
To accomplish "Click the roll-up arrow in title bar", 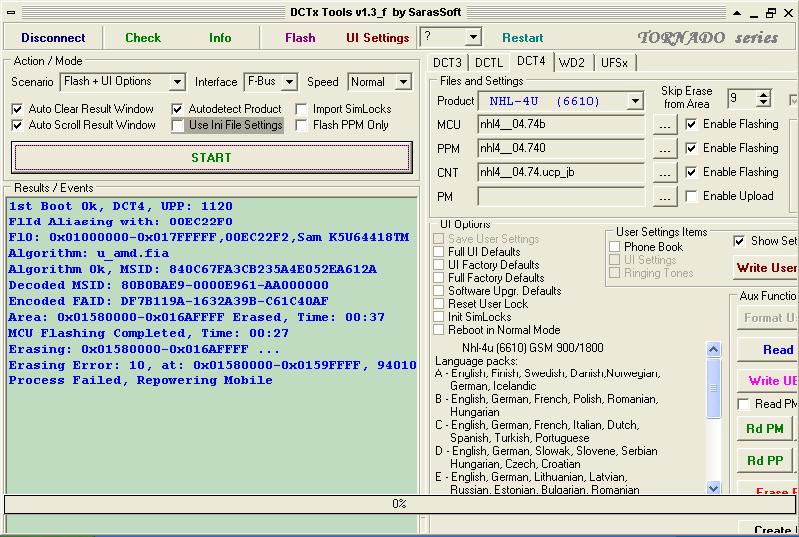I will 737,13.
